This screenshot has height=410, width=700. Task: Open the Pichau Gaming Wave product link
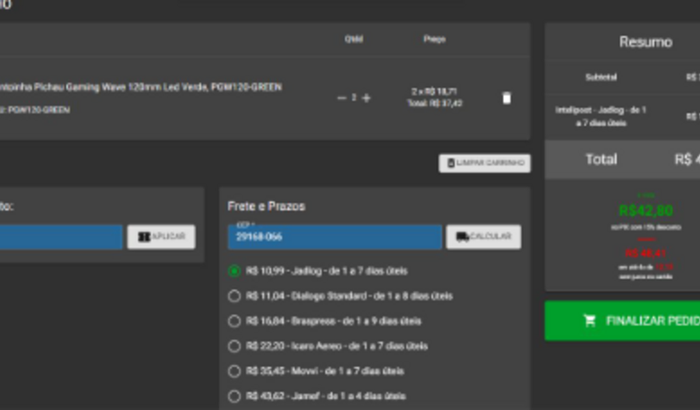[x=140, y=87]
